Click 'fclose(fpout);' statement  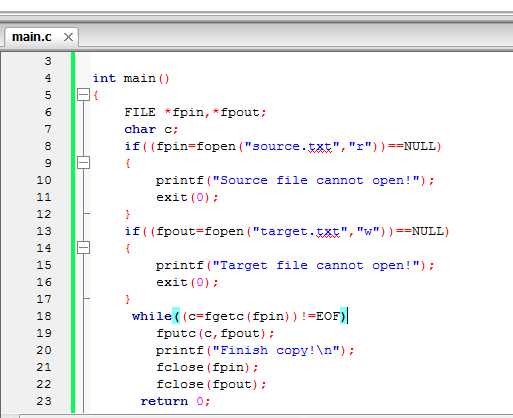coord(211,384)
